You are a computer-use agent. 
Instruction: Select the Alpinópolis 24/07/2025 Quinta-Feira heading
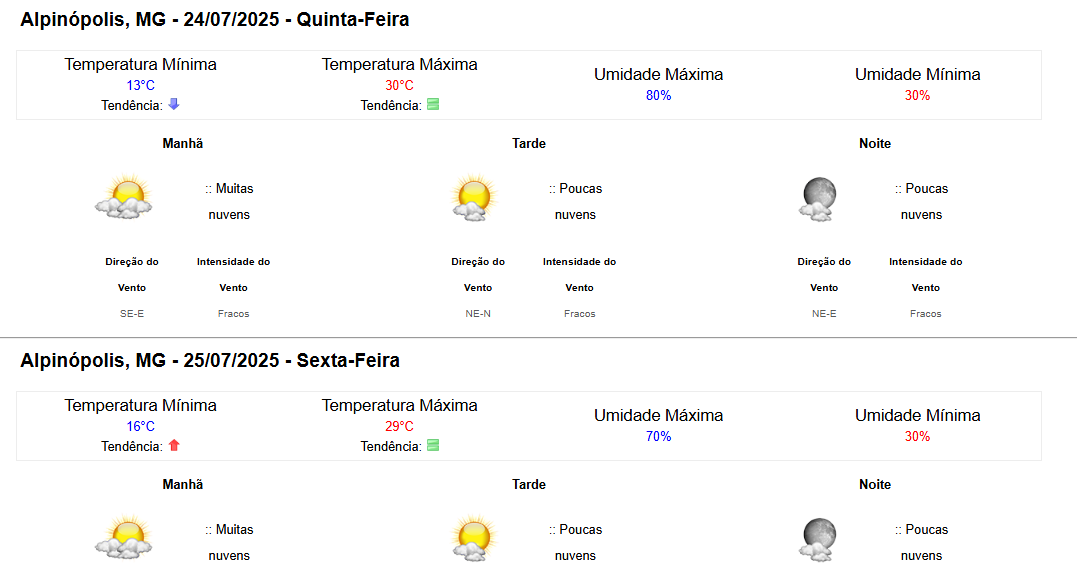pos(215,19)
